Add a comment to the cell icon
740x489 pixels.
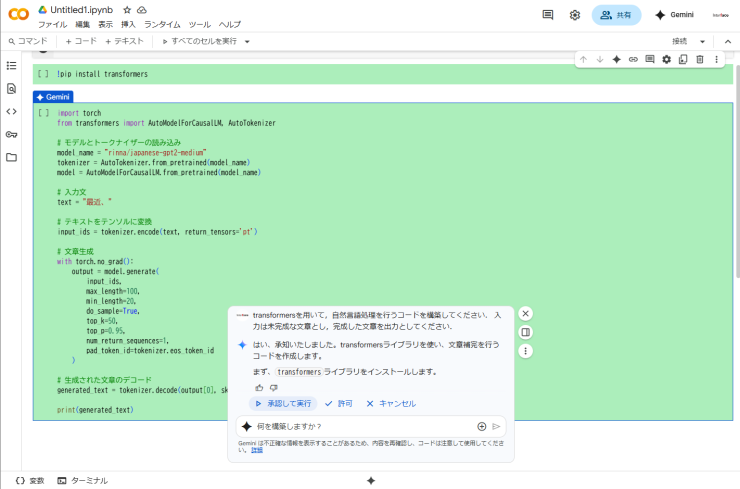[650, 59]
